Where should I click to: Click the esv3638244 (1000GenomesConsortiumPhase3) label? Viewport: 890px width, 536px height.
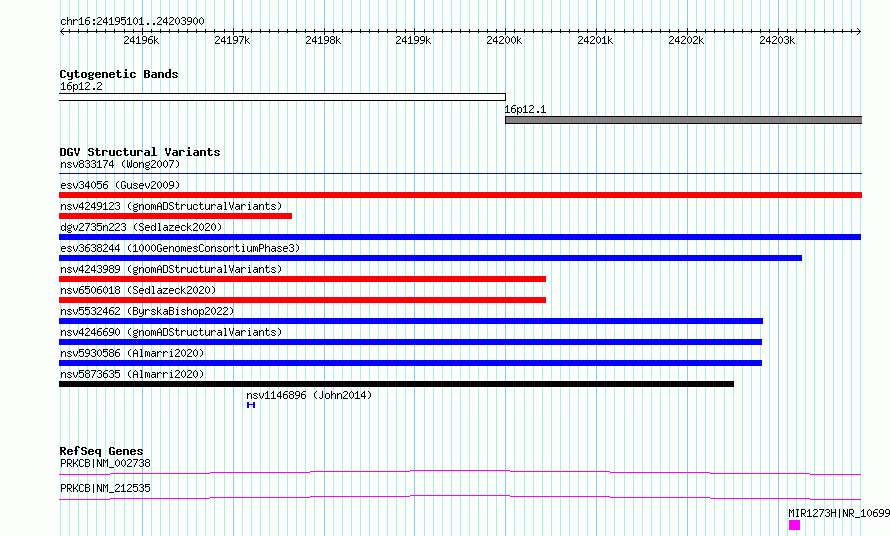click(180, 248)
